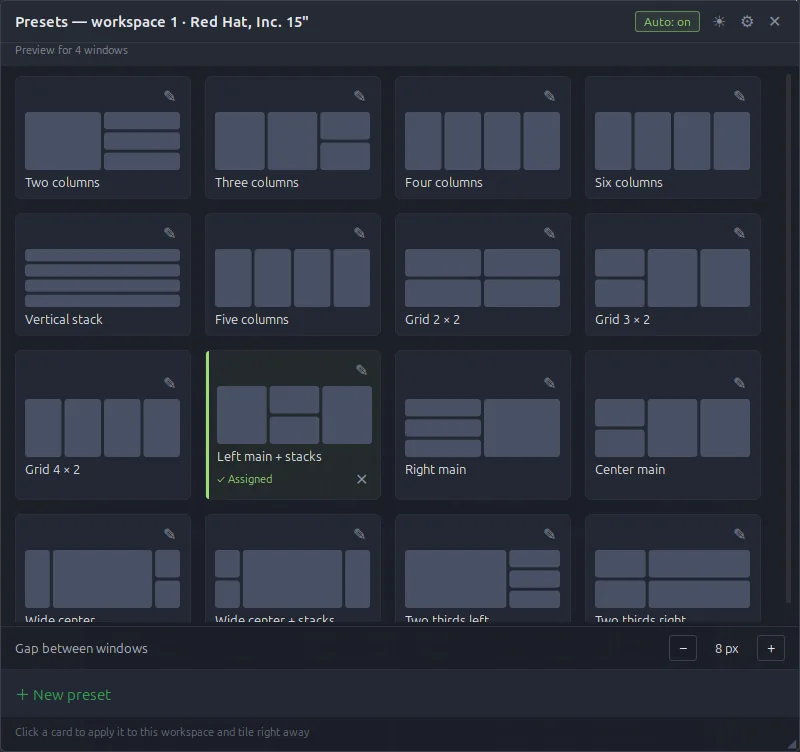800x752 pixels.
Task: Increase gap between windows
Action: [x=770, y=648]
